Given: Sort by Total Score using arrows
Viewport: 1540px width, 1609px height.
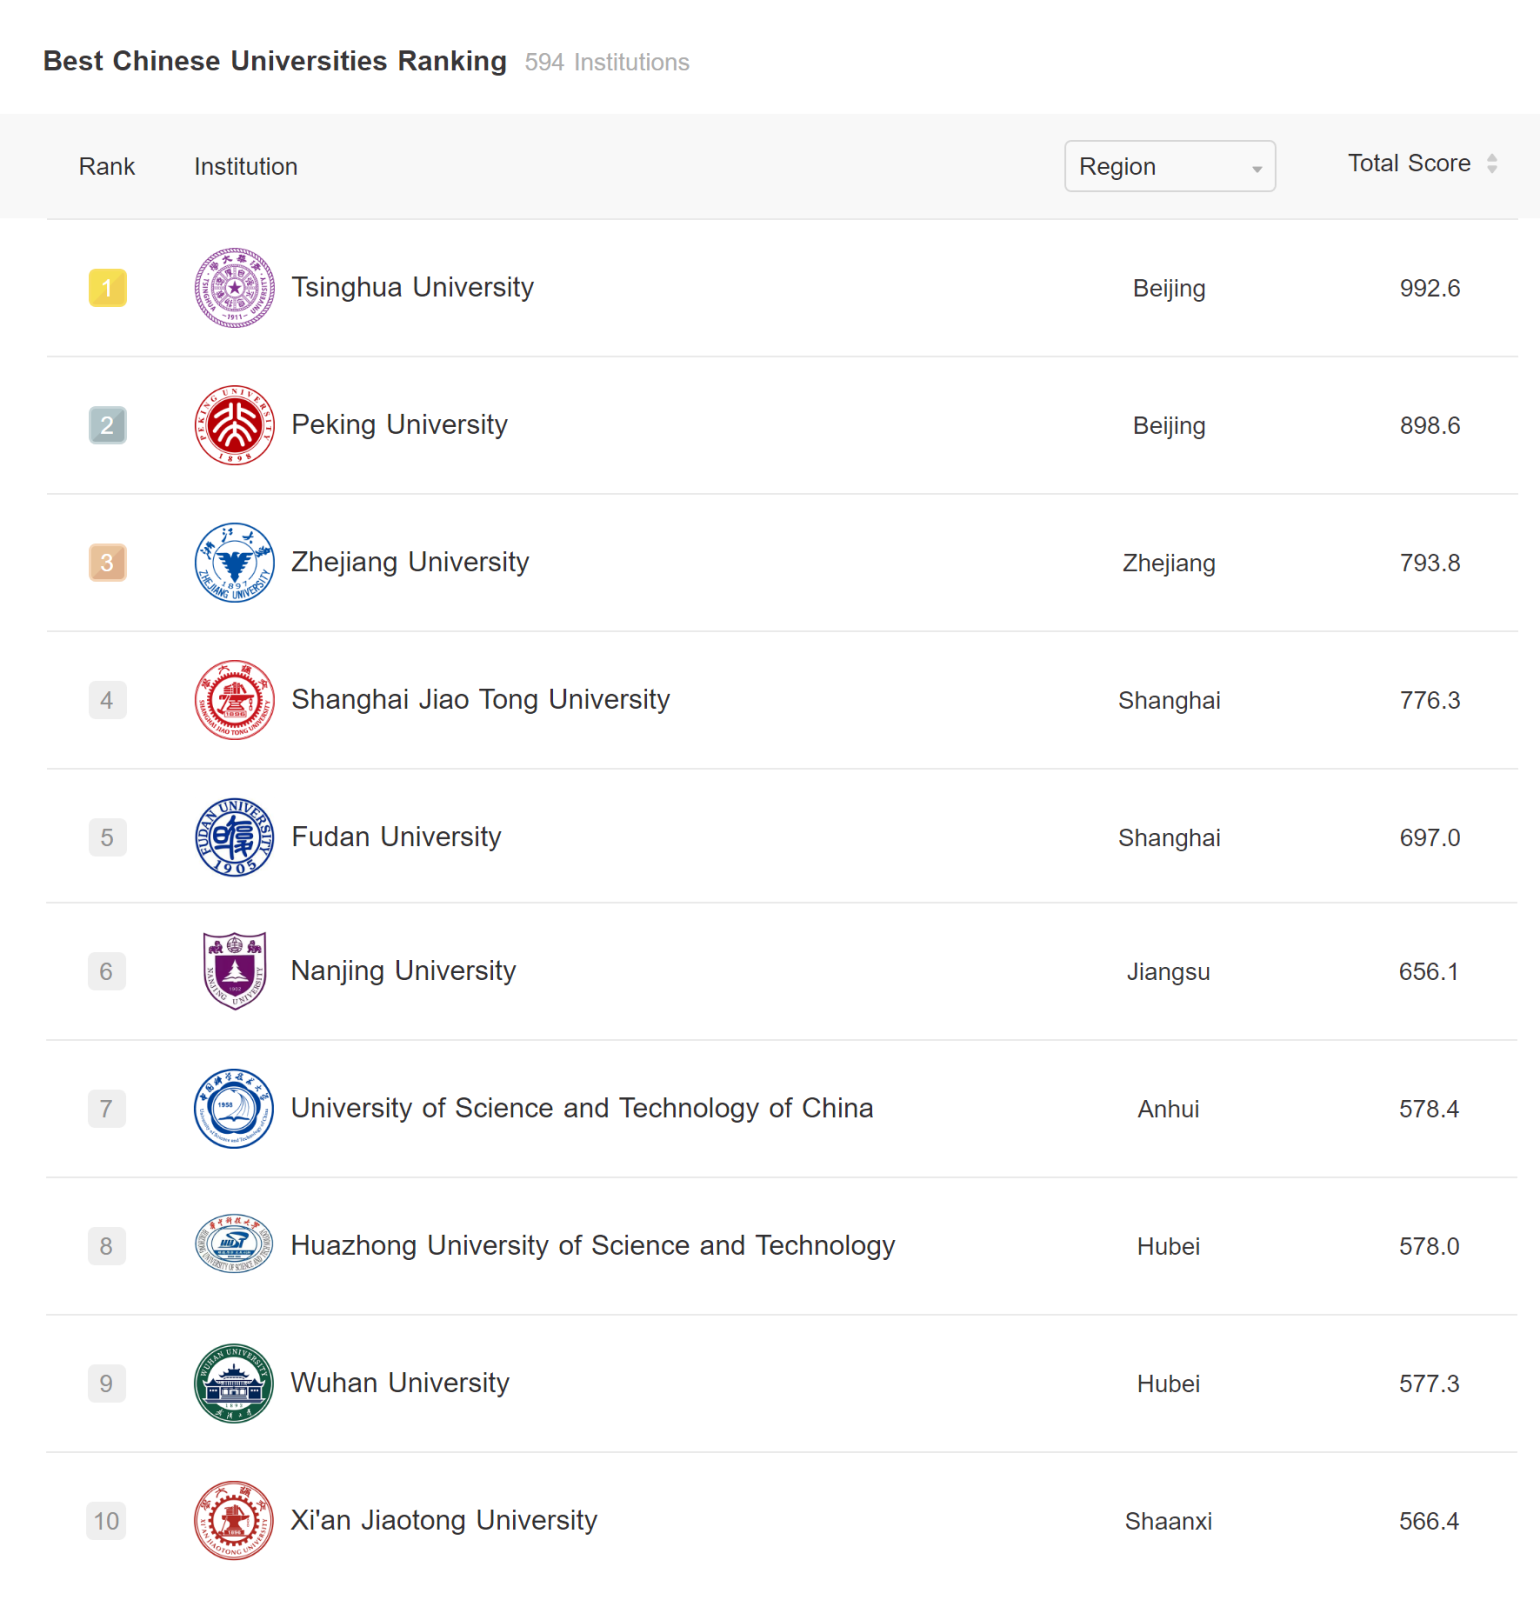Looking at the screenshot, I should coord(1492,164).
